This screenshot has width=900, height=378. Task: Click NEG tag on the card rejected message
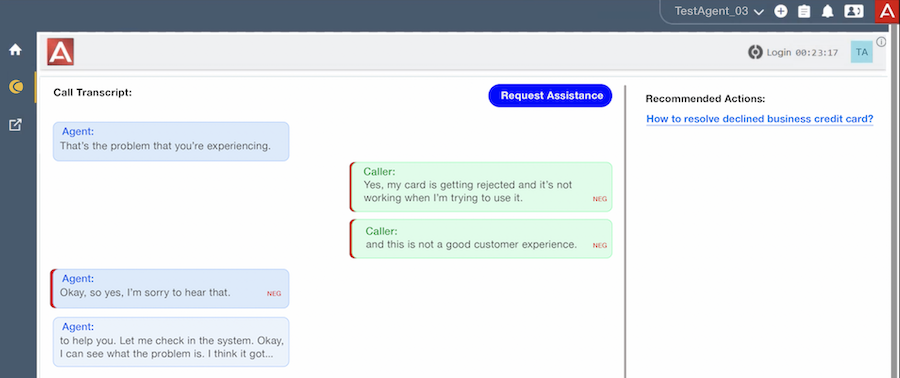click(x=600, y=199)
